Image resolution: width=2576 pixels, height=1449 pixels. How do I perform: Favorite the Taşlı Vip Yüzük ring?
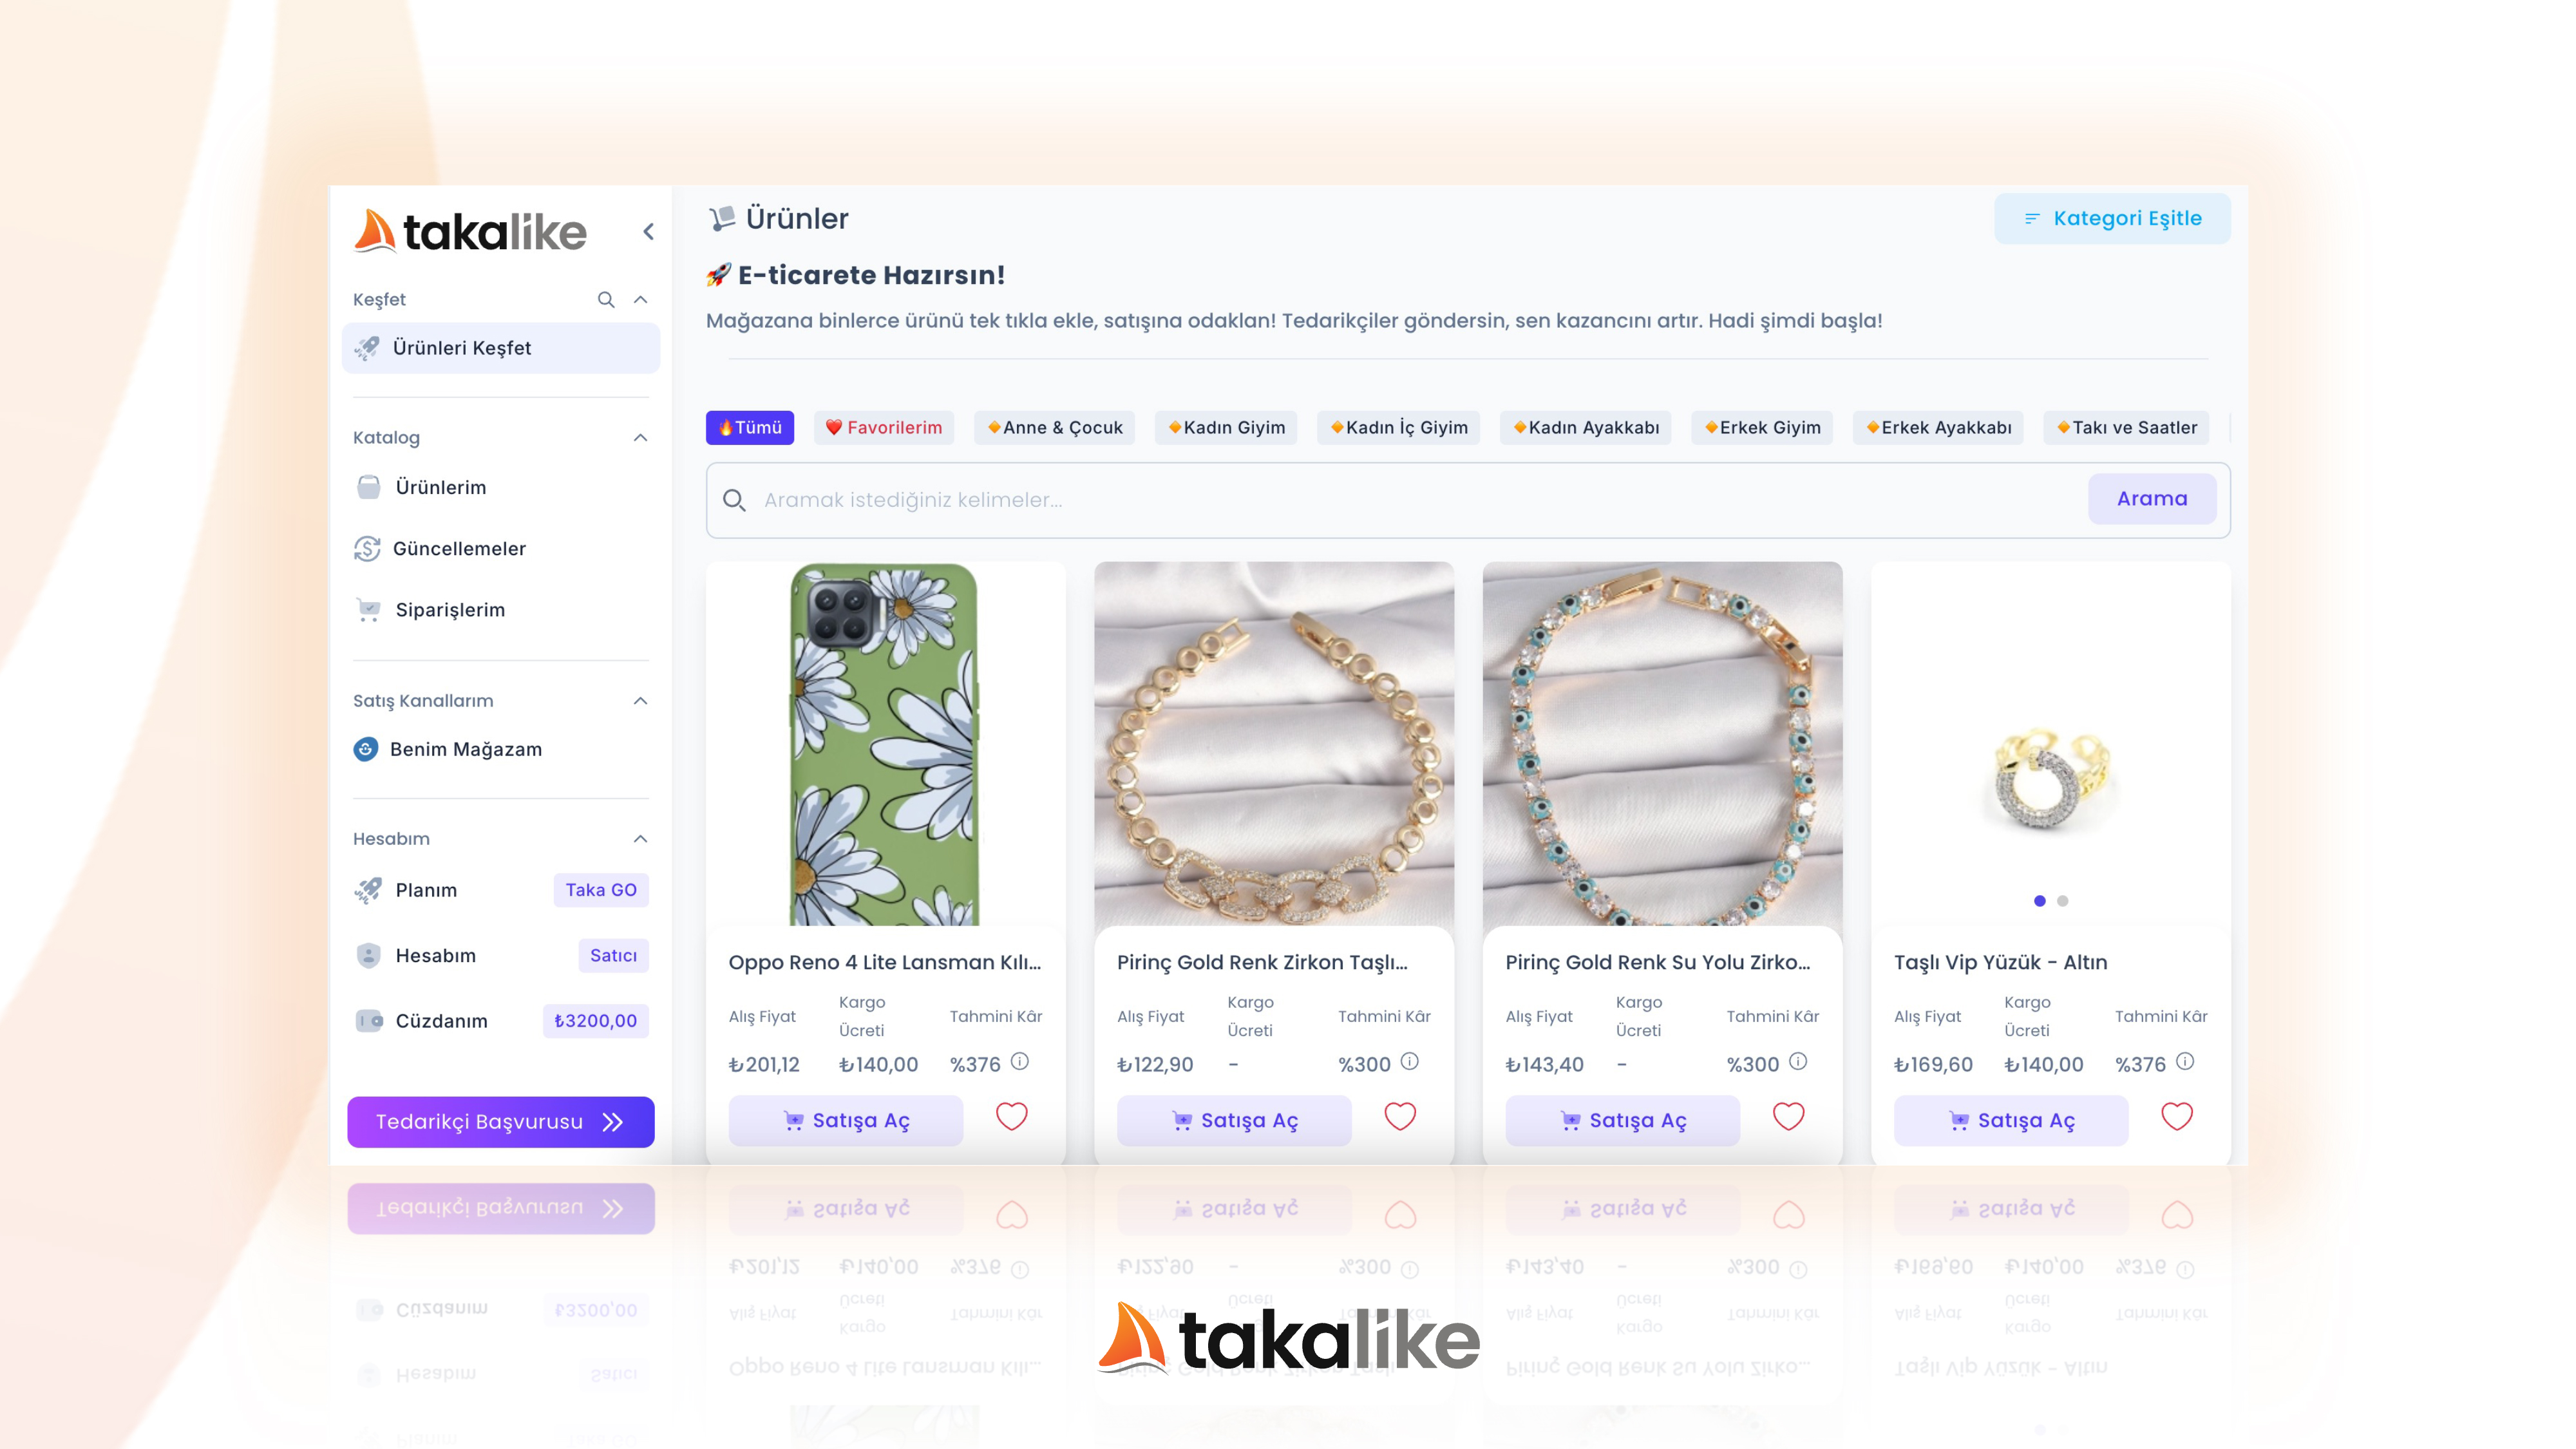(2177, 1117)
